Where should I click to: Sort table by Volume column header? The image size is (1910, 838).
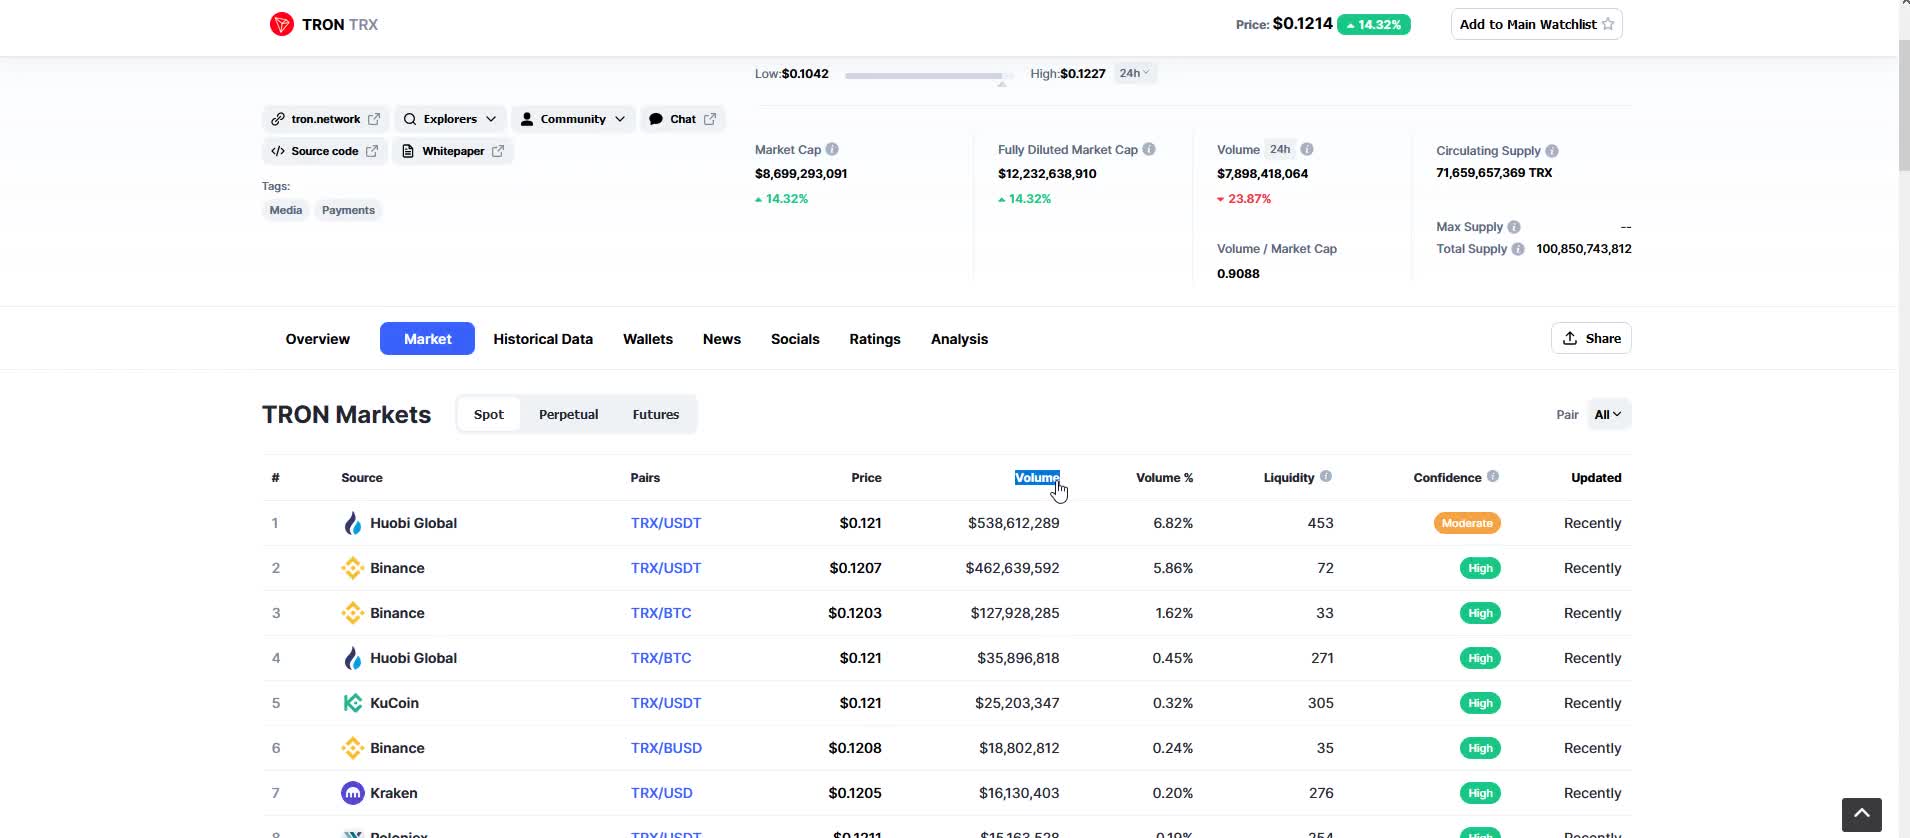(x=1036, y=478)
